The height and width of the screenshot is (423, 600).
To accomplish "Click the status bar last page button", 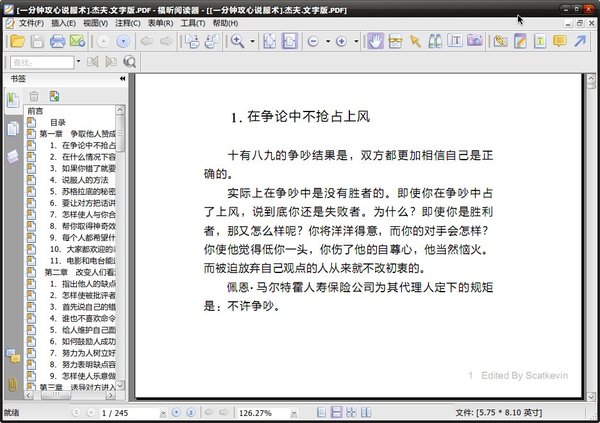I will [191, 412].
